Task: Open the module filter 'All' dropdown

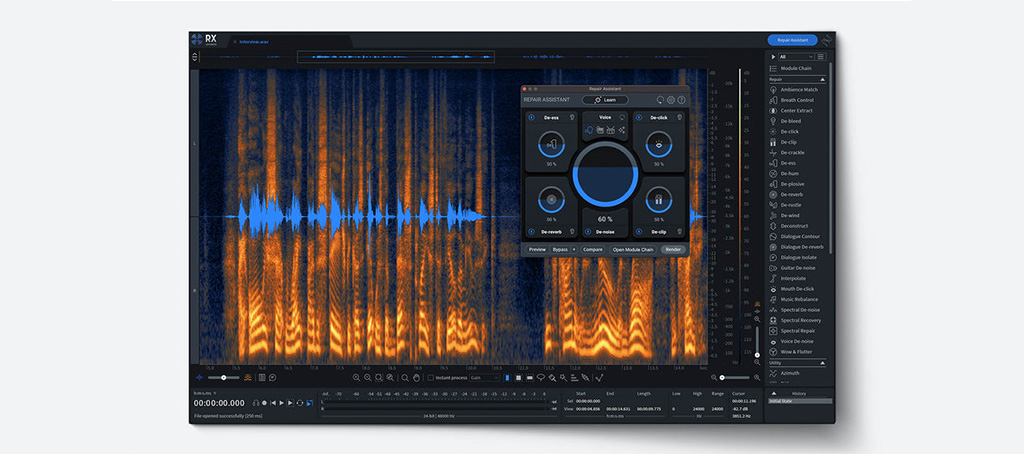Action: tap(796, 57)
